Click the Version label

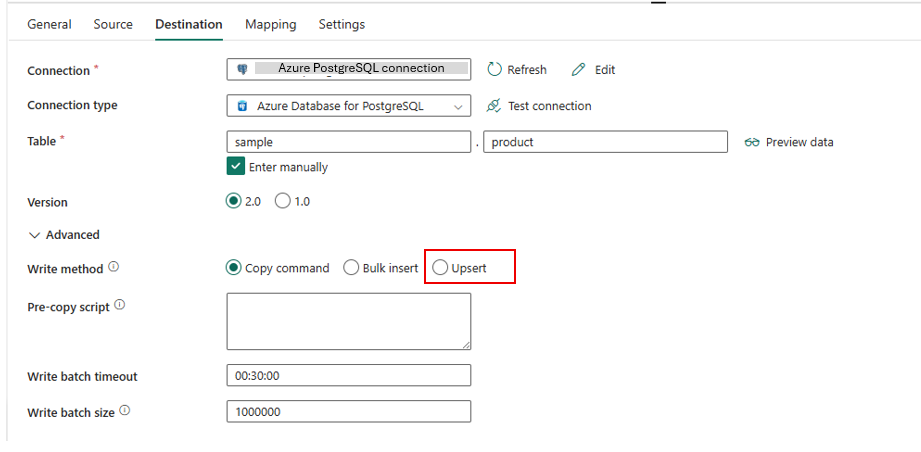48,202
